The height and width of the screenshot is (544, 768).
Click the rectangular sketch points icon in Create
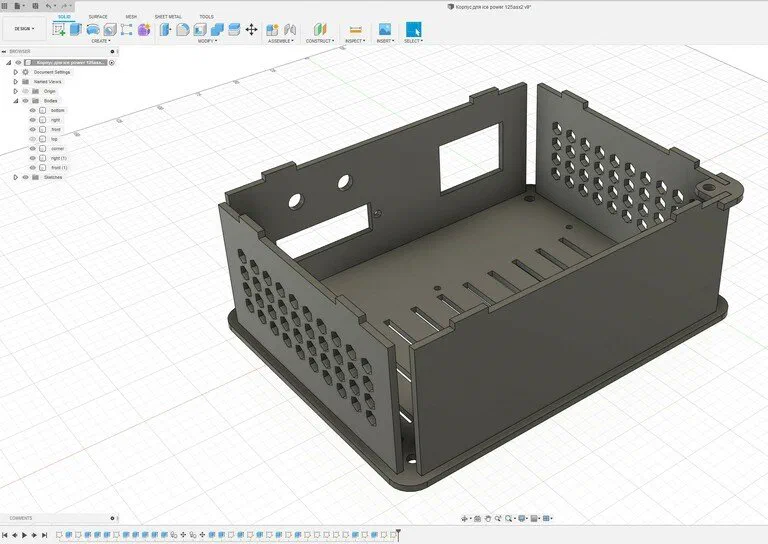(126, 29)
